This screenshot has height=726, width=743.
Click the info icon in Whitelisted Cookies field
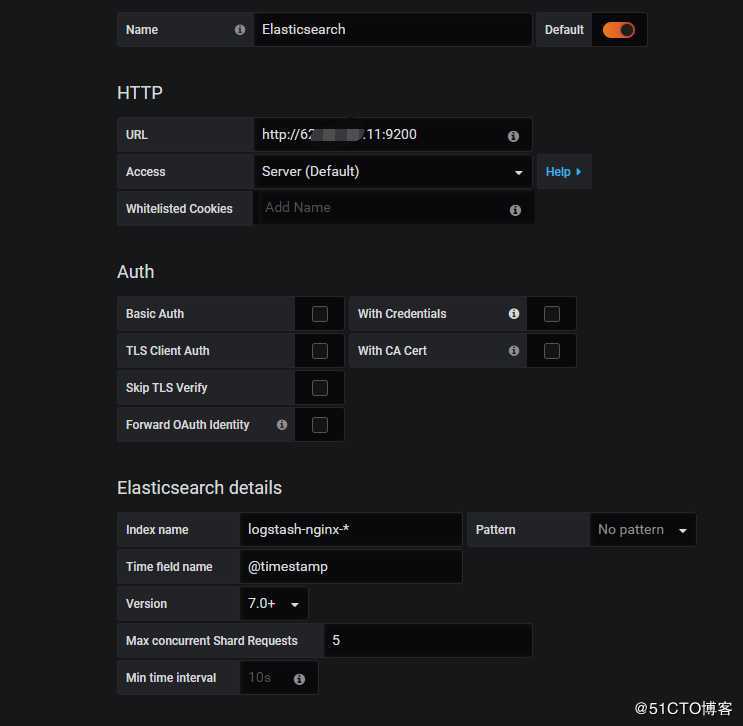(x=515, y=210)
